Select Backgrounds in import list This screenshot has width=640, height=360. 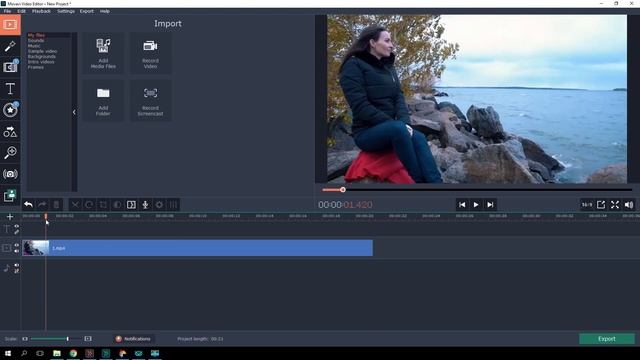coord(42,57)
